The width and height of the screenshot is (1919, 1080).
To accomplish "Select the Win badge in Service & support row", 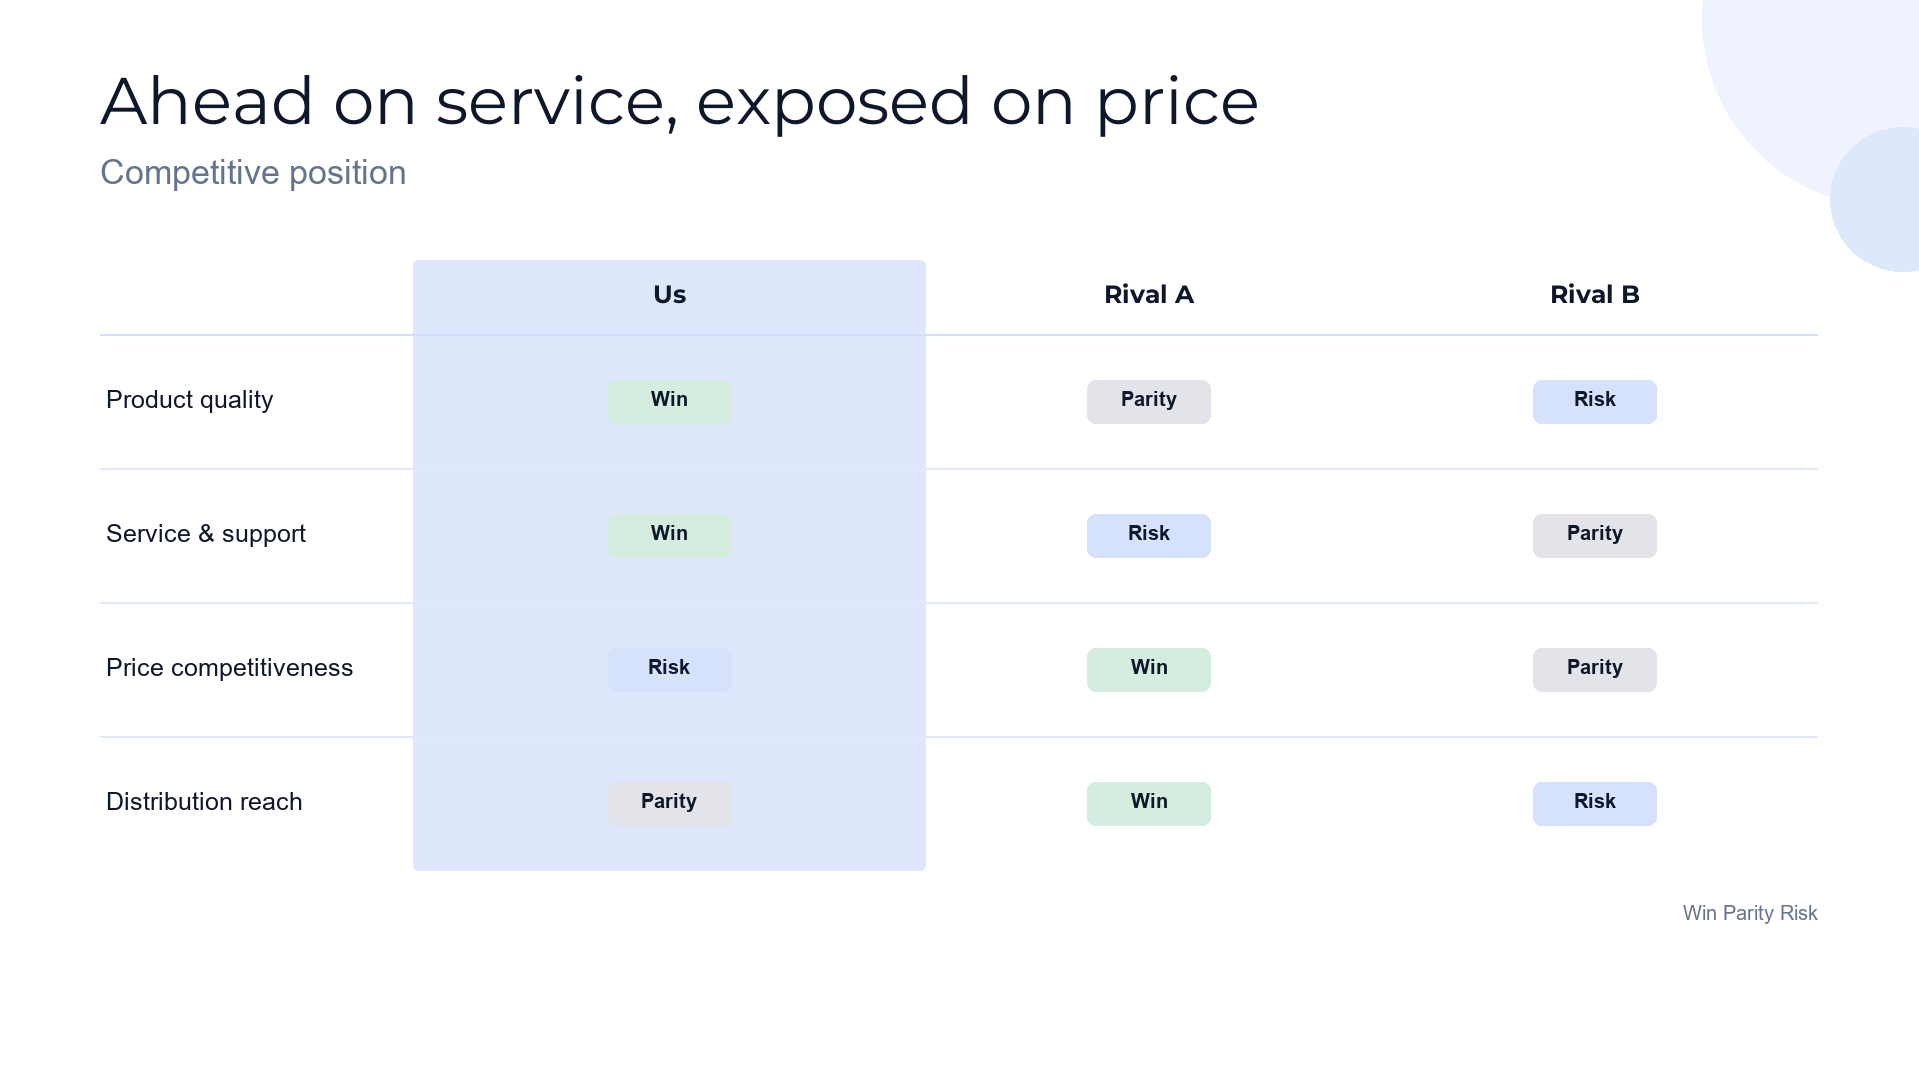I will click(669, 535).
